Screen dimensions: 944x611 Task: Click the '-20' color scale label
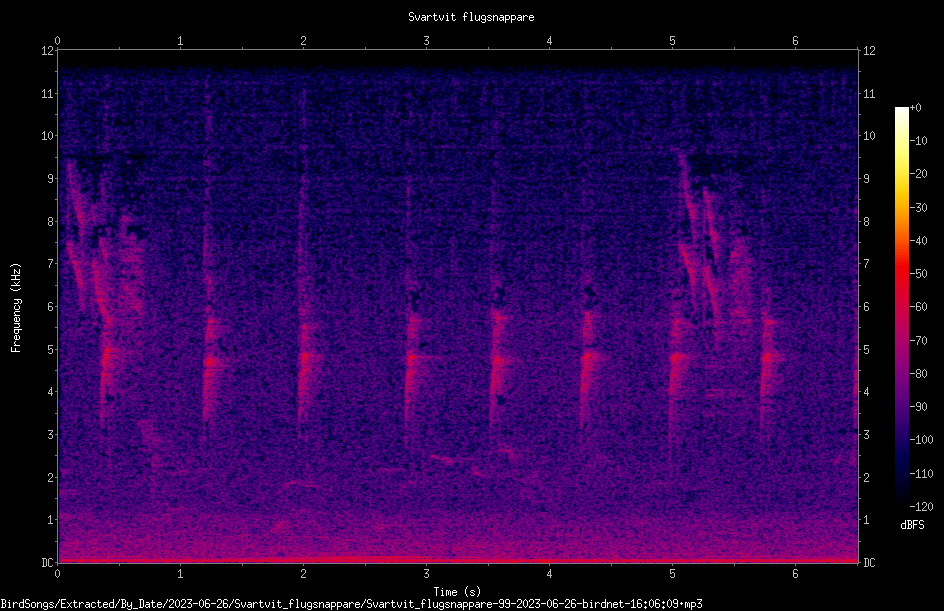coord(918,174)
